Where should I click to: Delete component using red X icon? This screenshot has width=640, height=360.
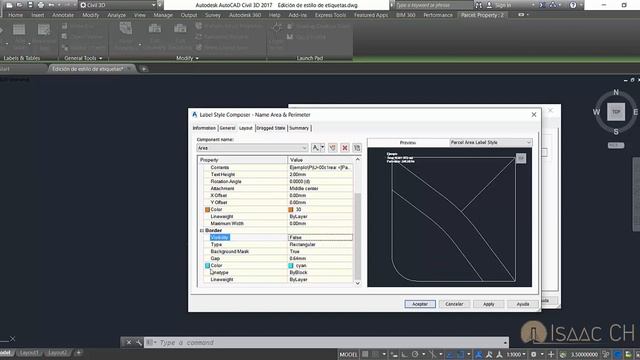pyautogui.click(x=345, y=148)
